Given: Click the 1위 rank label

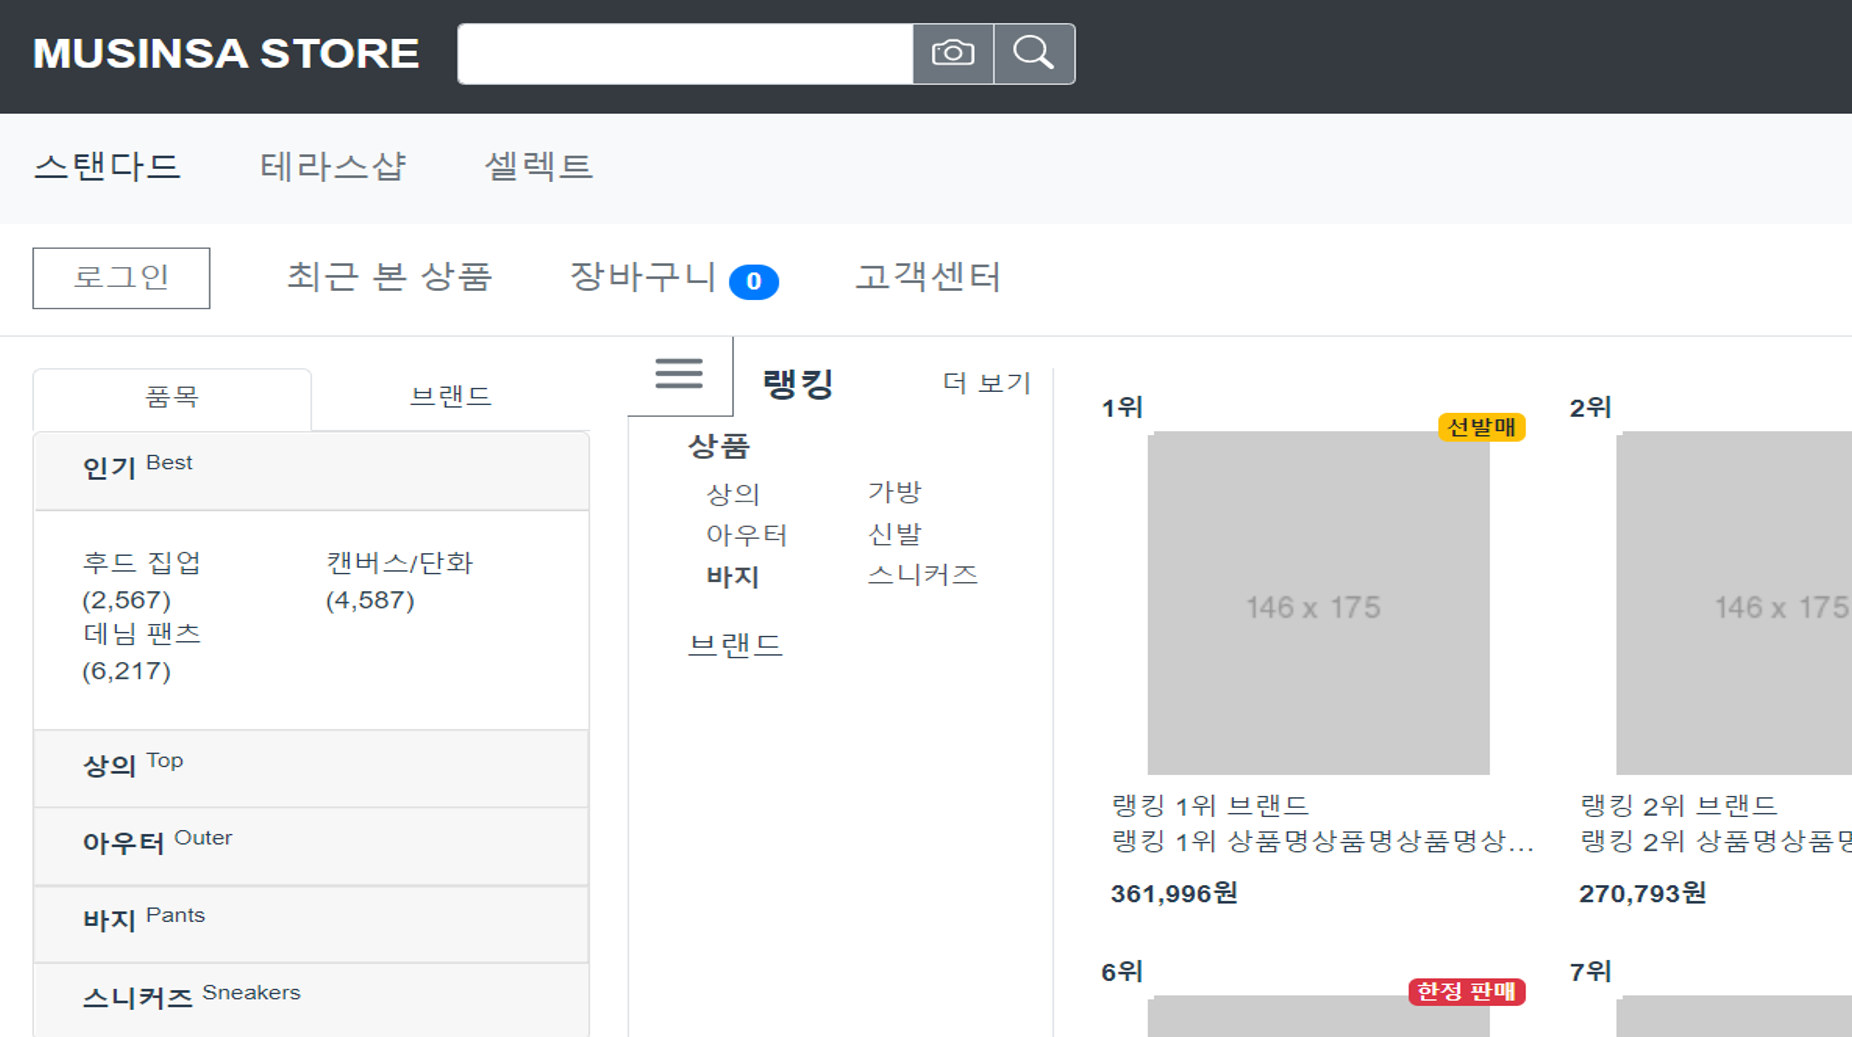Looking at the screenshot, I should [1122, 408].
